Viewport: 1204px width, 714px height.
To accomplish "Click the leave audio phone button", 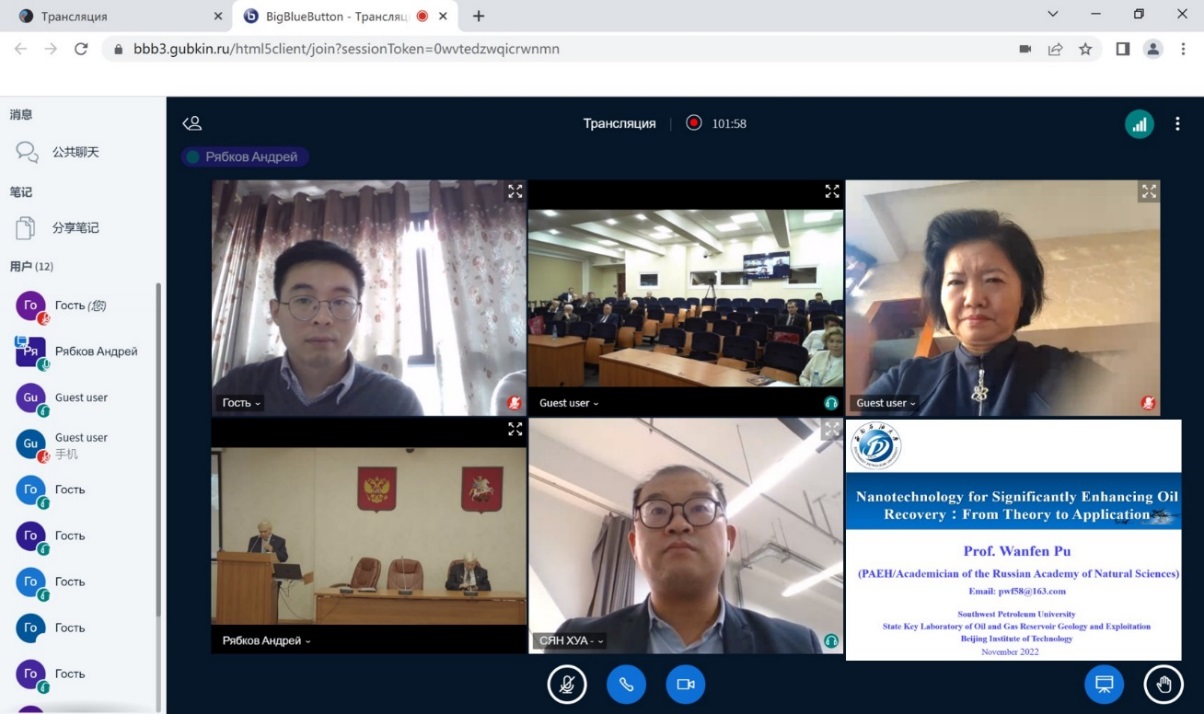I will point(626,684).
